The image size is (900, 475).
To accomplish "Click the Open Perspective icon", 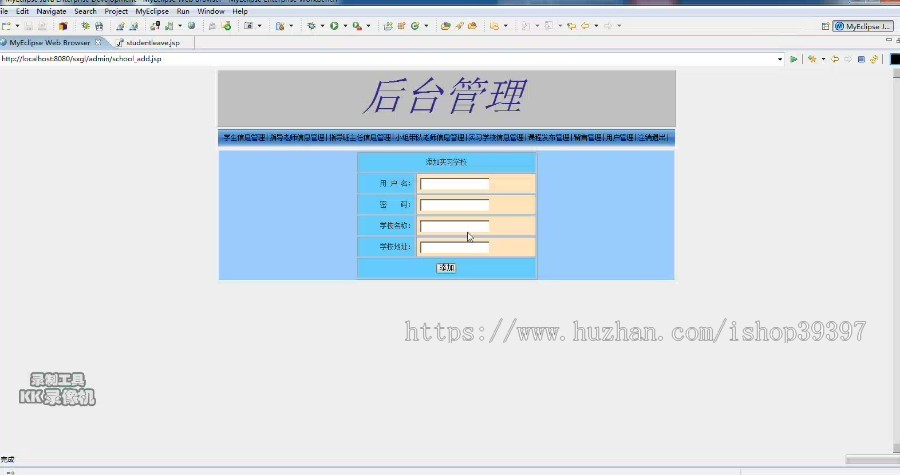I will 825,26.
